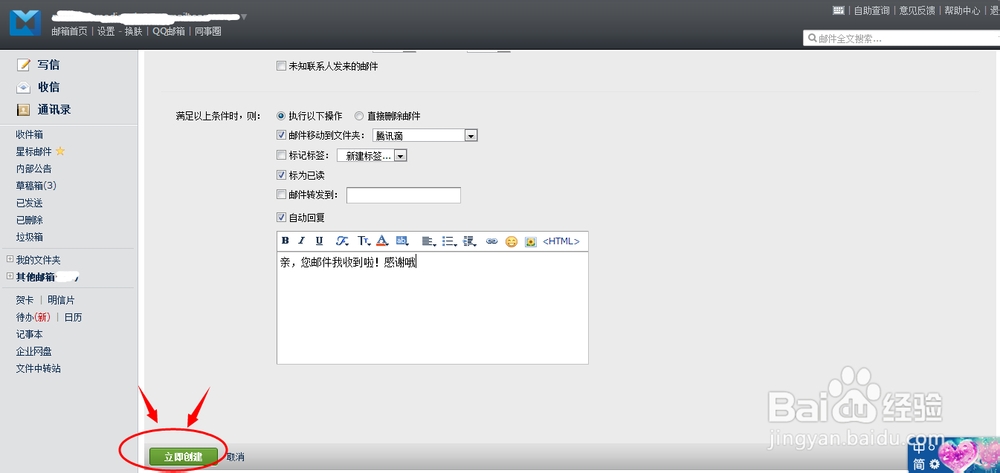Open the indent options icon
Viewport: 1000px width, 473px height.
(469, 241)
